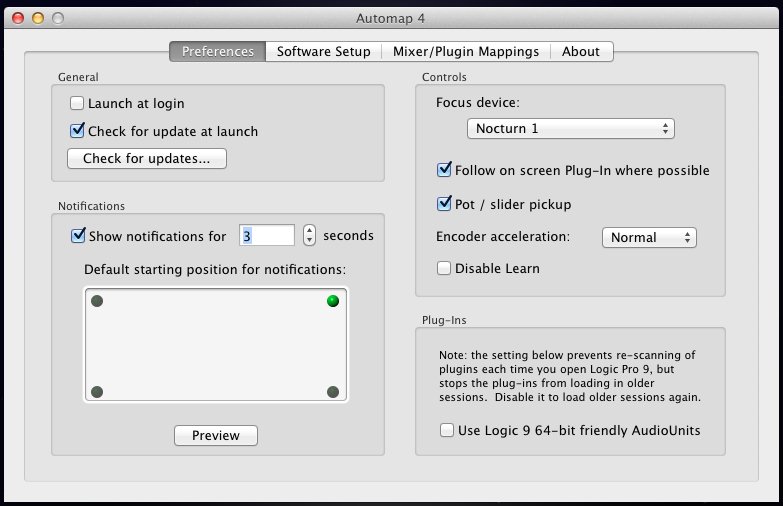The image size is (783, 506).
Task: Select the top-right green notification position dot
Action: click(x=333, y=301)
